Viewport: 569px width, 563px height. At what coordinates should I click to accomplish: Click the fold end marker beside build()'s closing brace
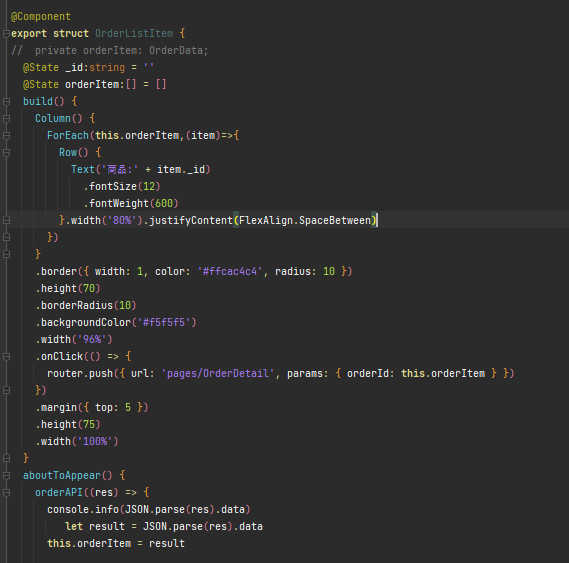[x=6, y=458]
